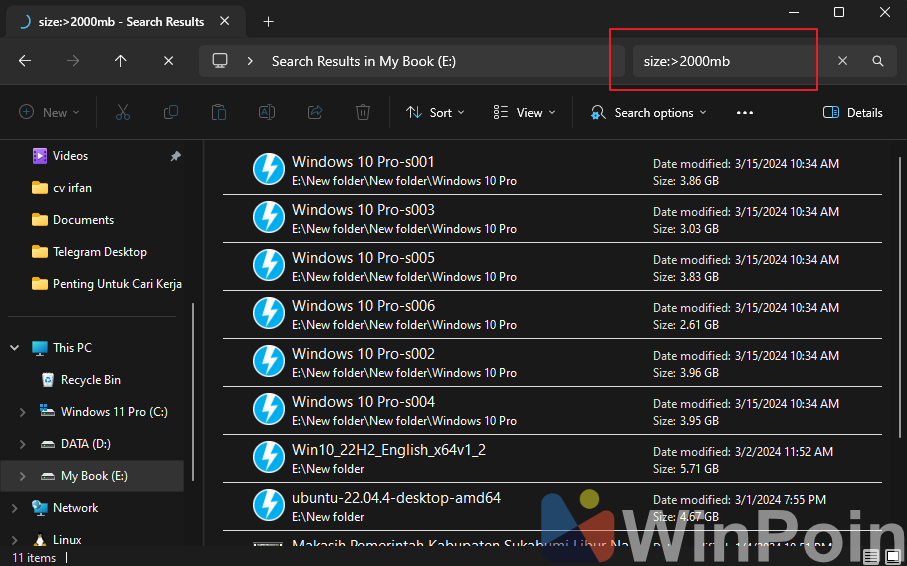The height and width of the screenshot is (566, 907).
Task: Toggle the Details pane
Action: point(853,112)
